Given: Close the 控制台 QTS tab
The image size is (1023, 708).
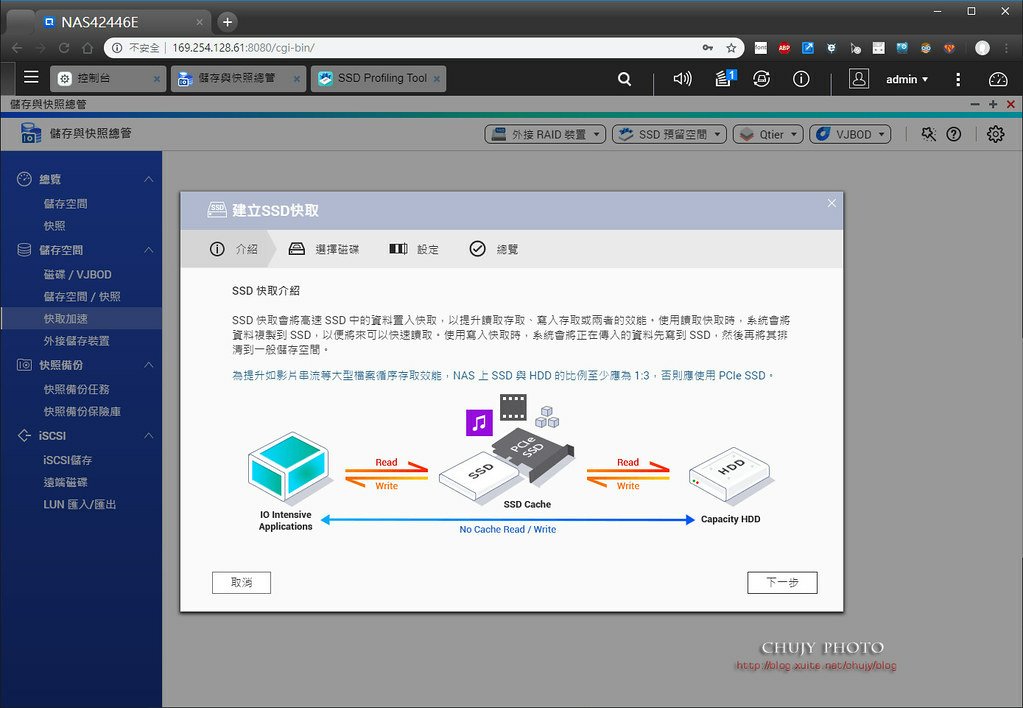Looking at the screenshot, I should [x=157, y=79].
